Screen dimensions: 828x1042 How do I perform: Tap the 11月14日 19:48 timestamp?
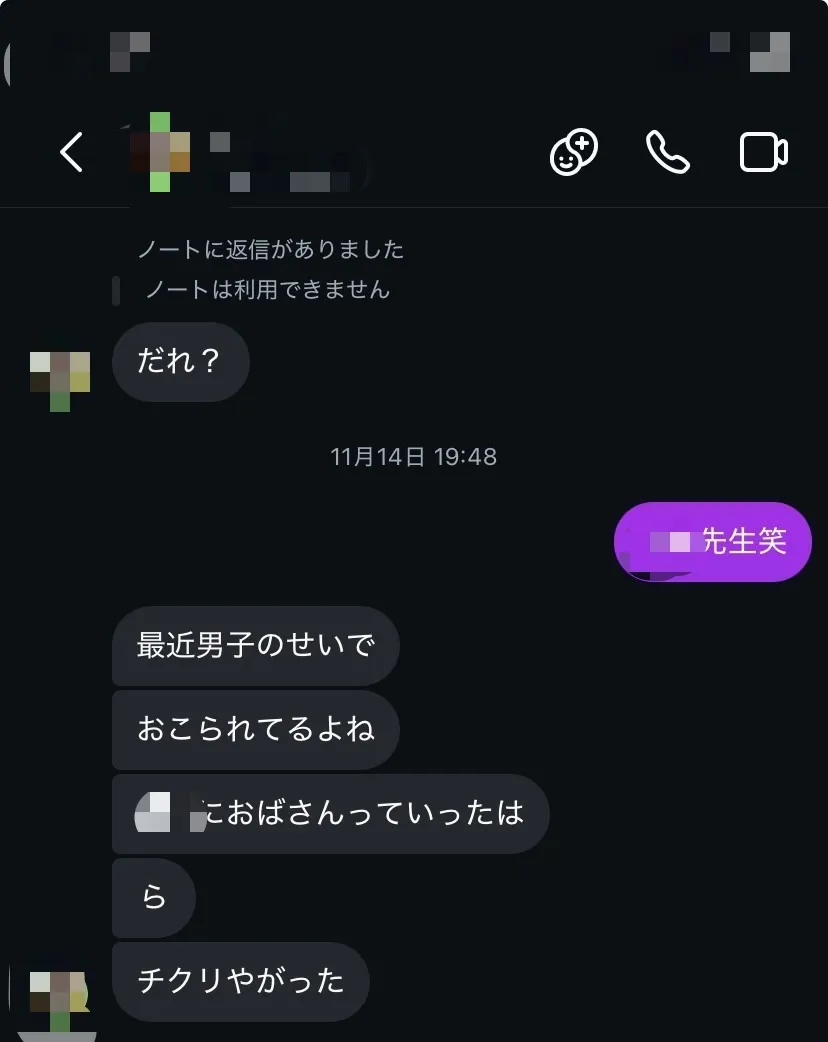click(x=413, y=457)
